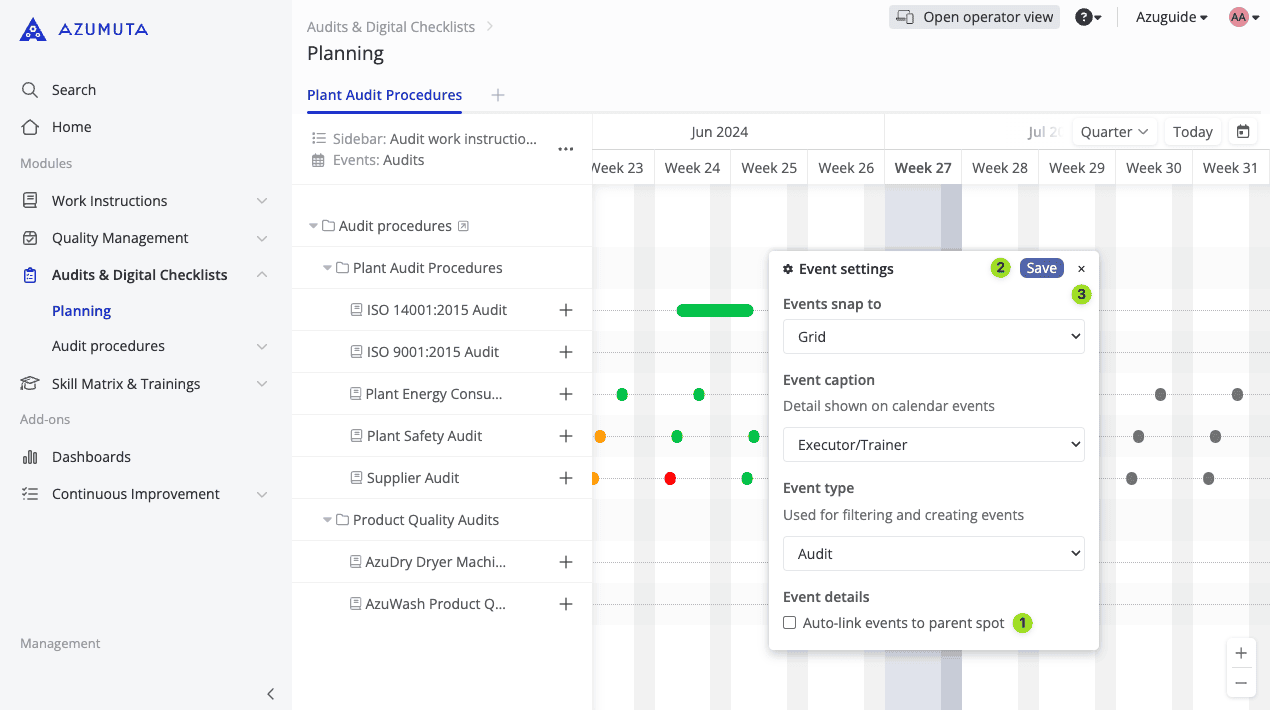Click the calendar date picker icon
The height and width of the screenshot is (710, 1270).
1243,132
